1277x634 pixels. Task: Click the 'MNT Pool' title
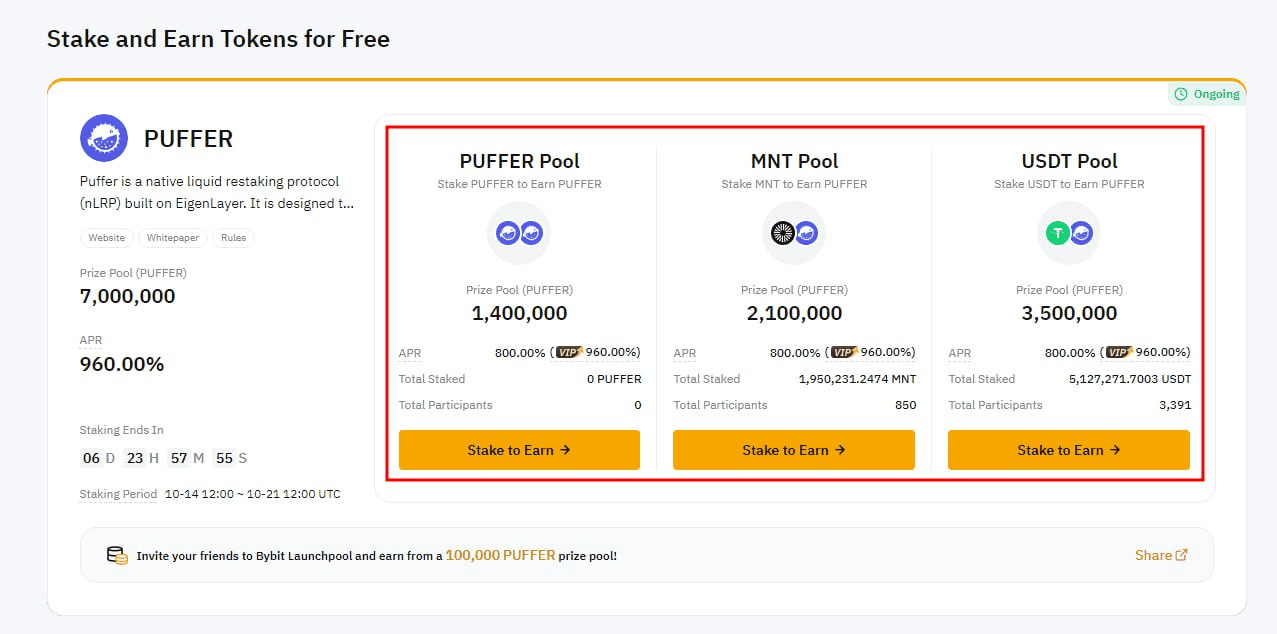794,161
